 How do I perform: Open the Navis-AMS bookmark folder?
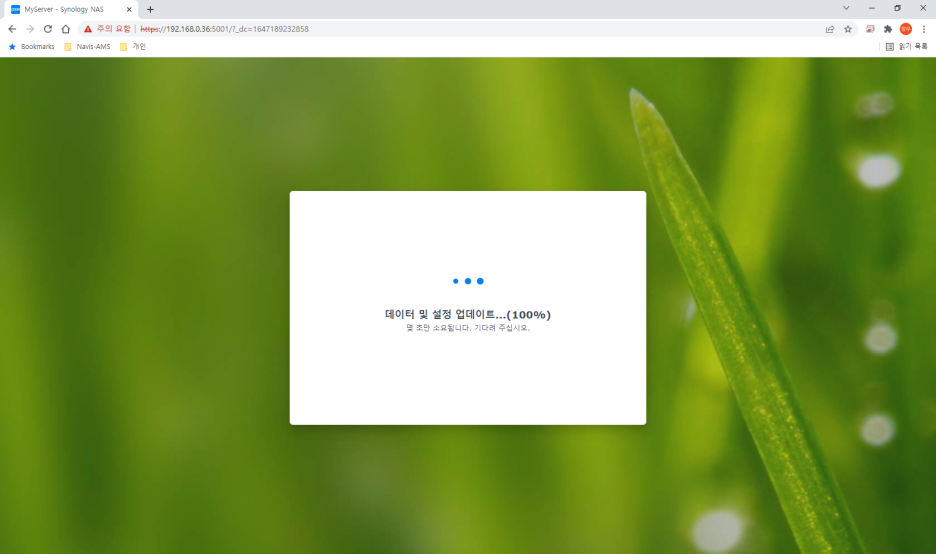click(x=87, y=47)
